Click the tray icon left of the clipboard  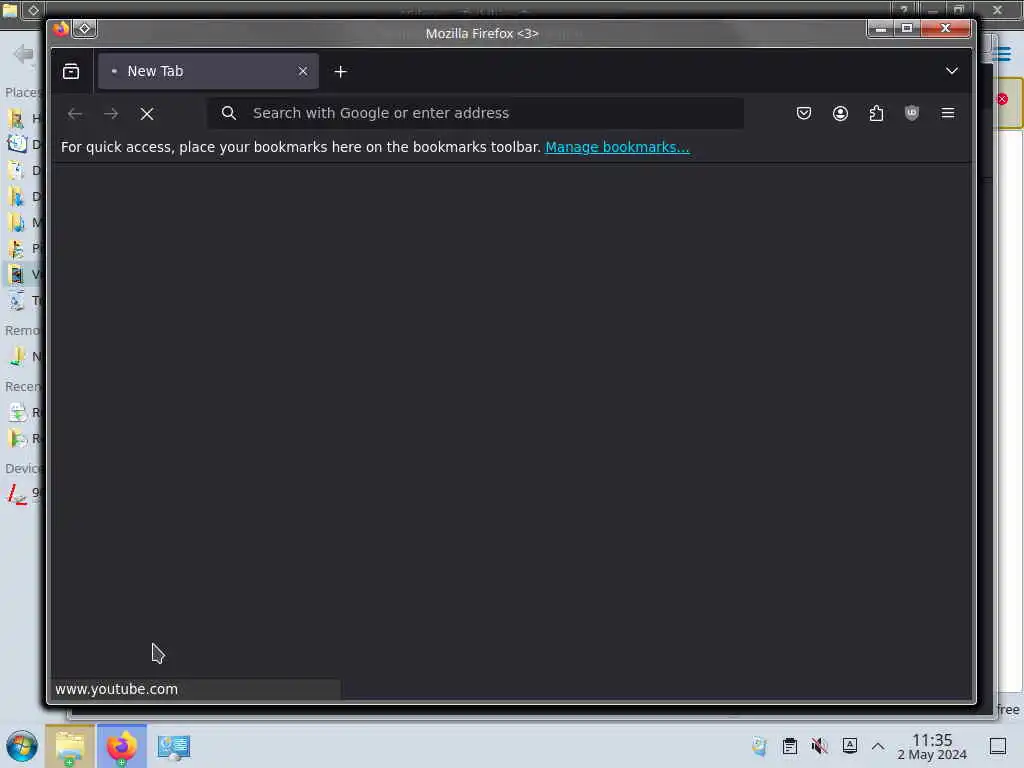(x=760, y=746)
